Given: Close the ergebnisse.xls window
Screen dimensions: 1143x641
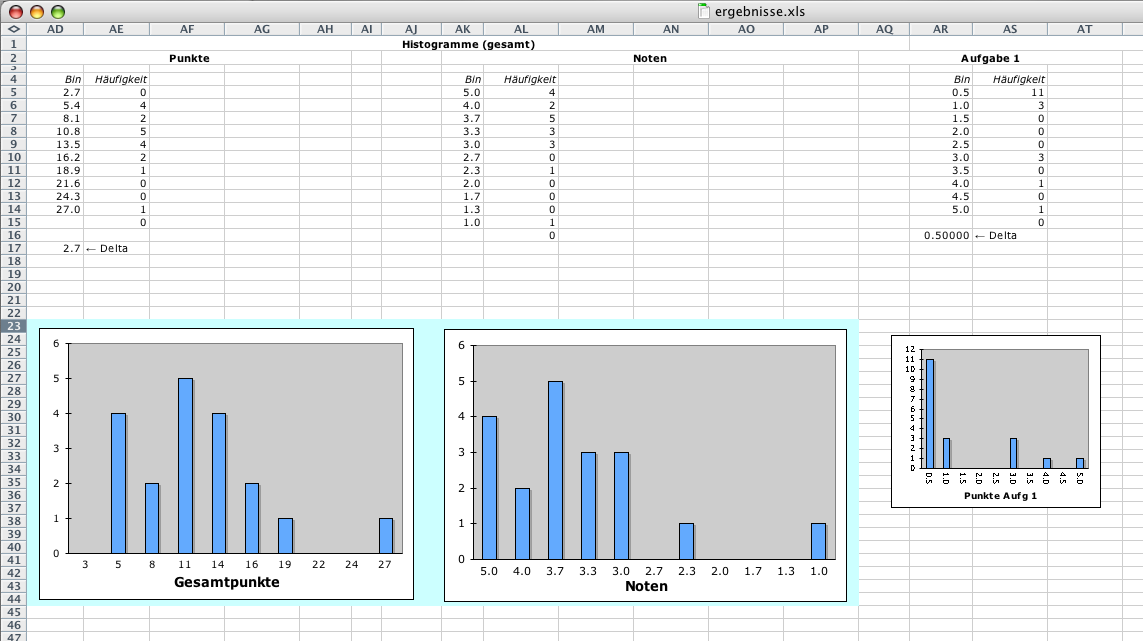Looking at the screenshot, I should [17, 11].
